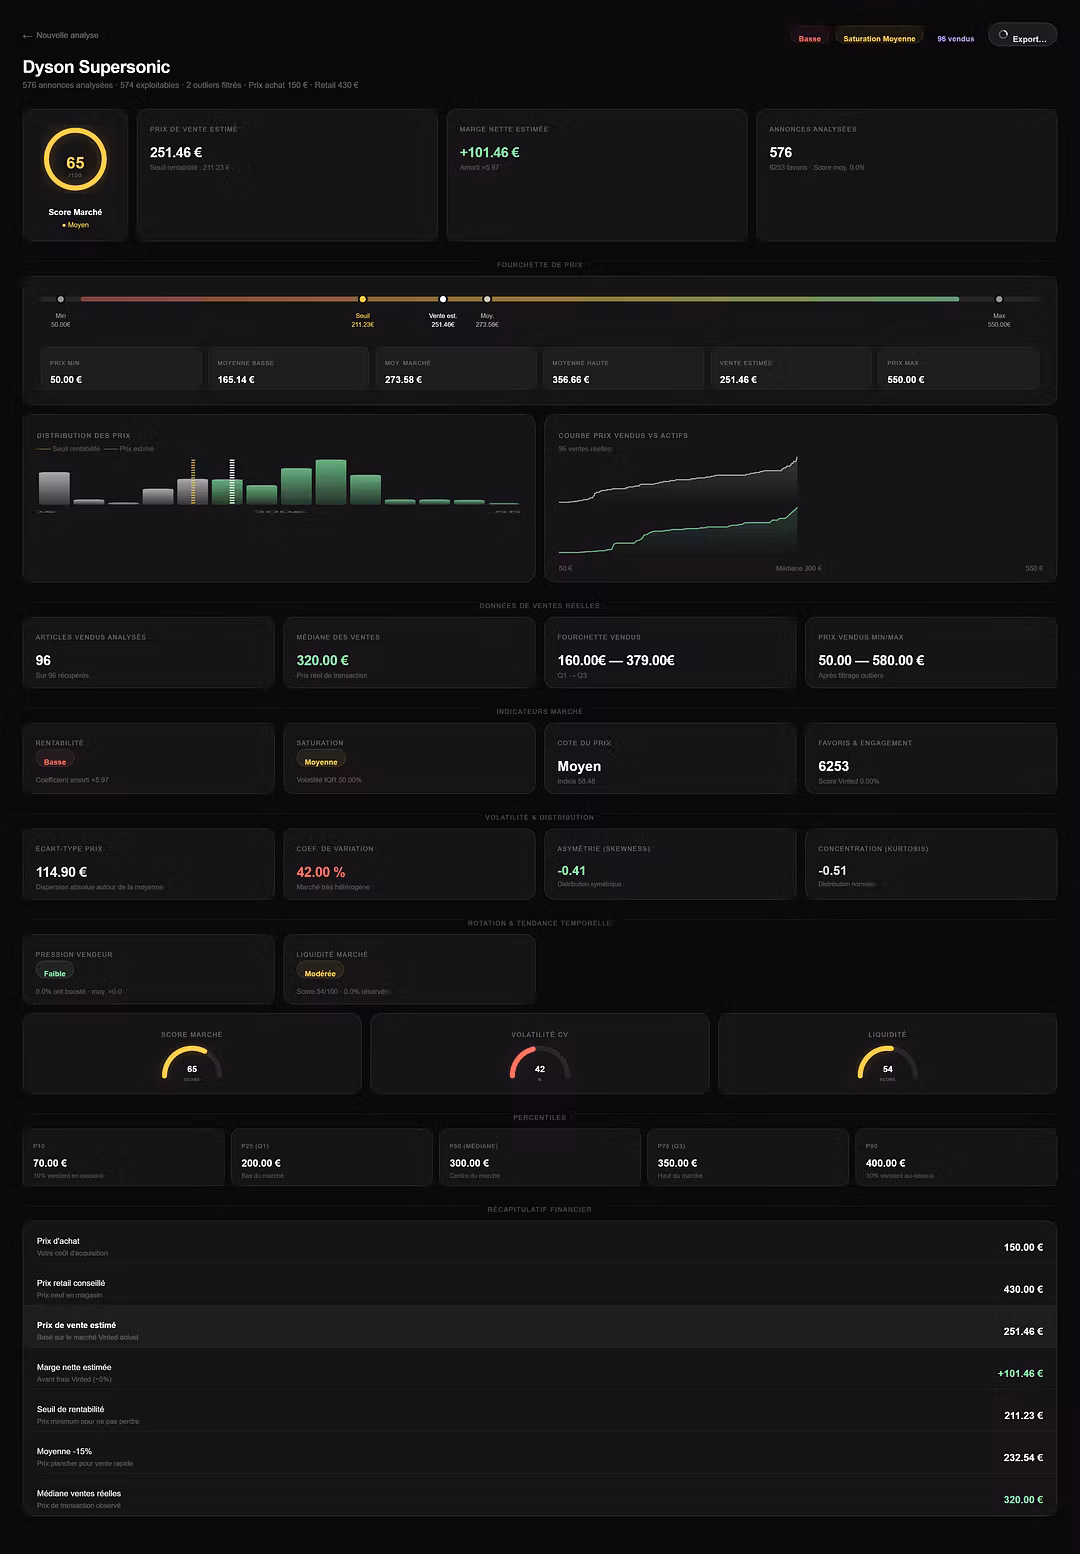
Task: Click the -0.51 Concentration (kurtosis) value
Action: click(832, 871)
